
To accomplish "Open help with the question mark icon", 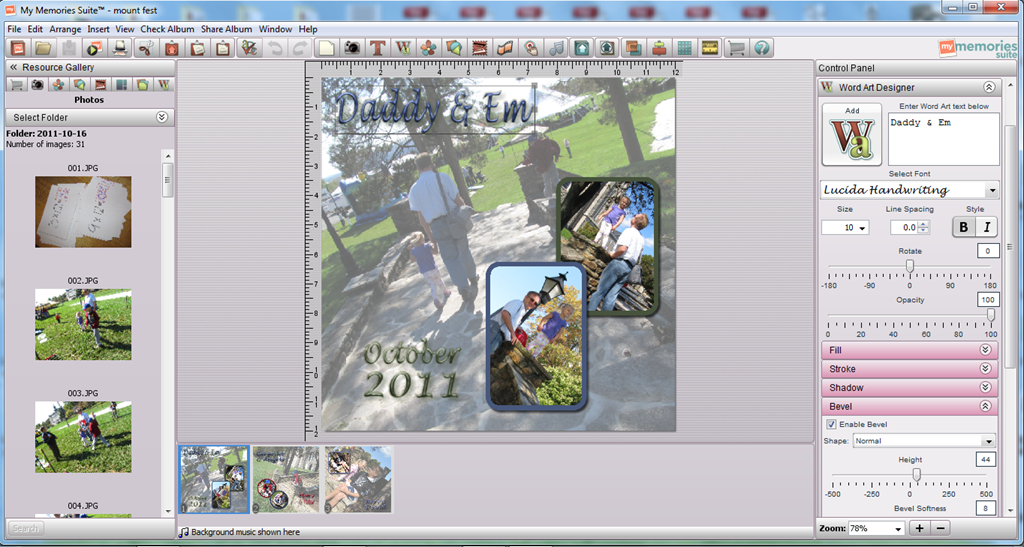I will click(761, 48).
